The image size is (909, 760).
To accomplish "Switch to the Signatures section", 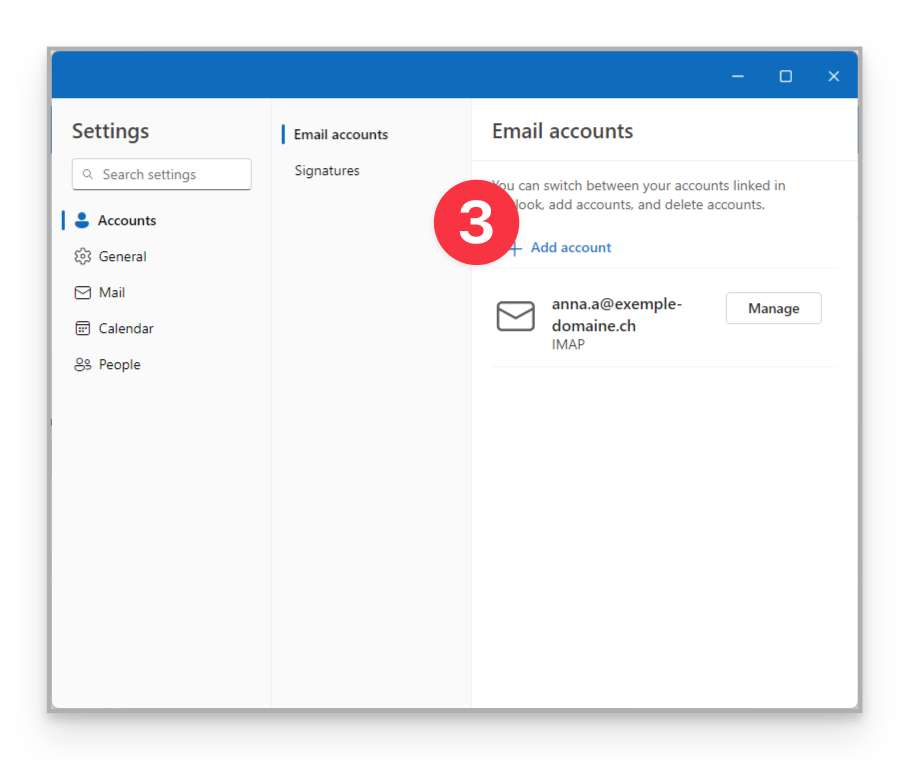I will pos(327,171).
